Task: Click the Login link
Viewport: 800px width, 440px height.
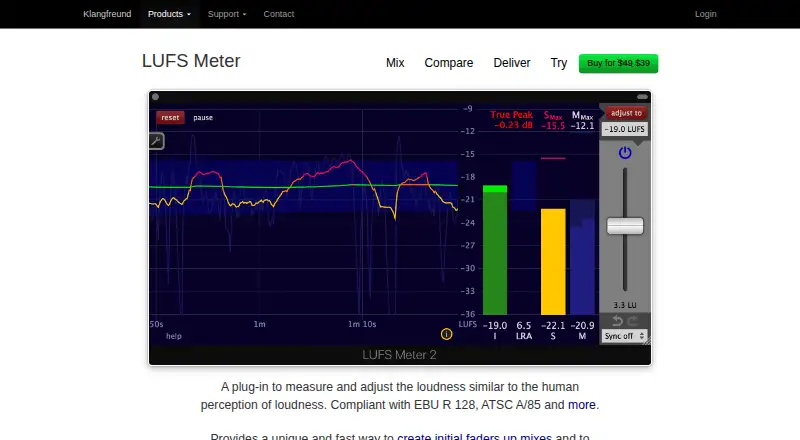Action: 706,14
